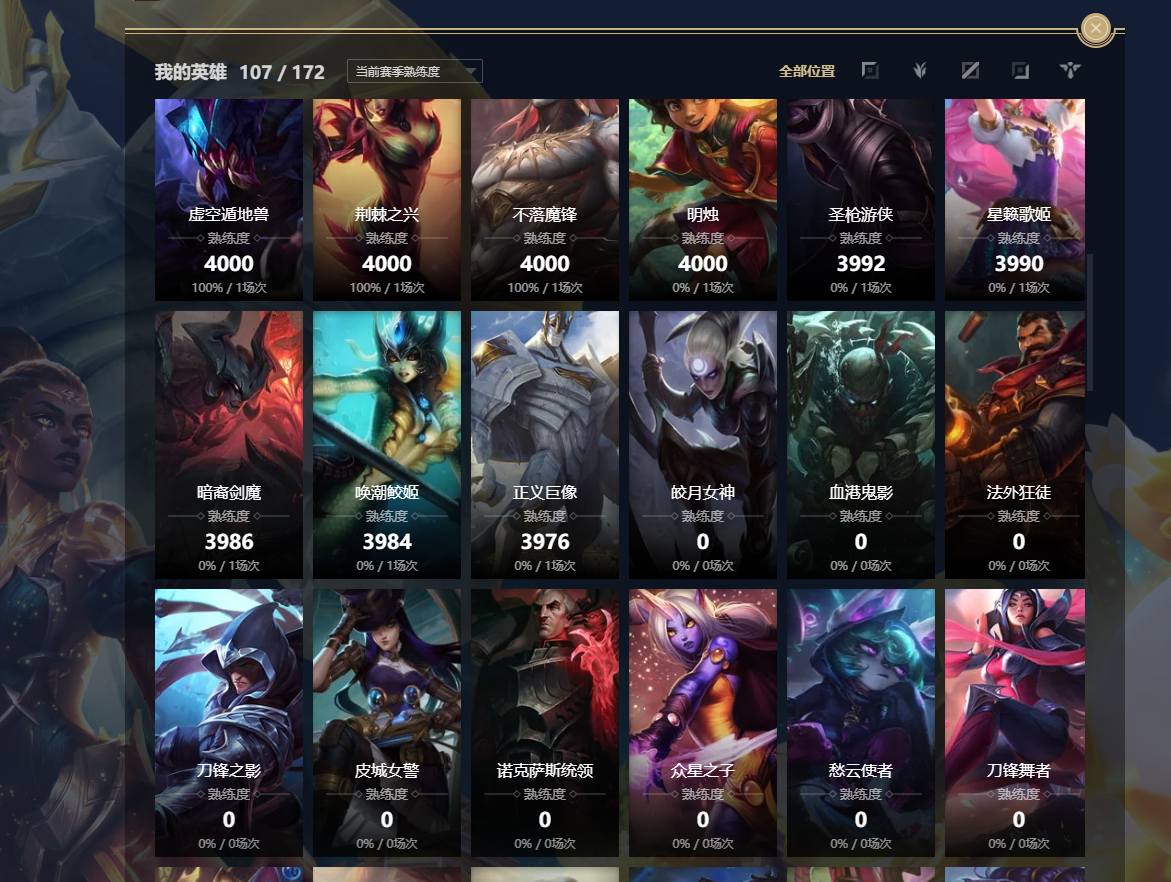Open the 暗裔剑魔 champion card

(x=229, y=444)
